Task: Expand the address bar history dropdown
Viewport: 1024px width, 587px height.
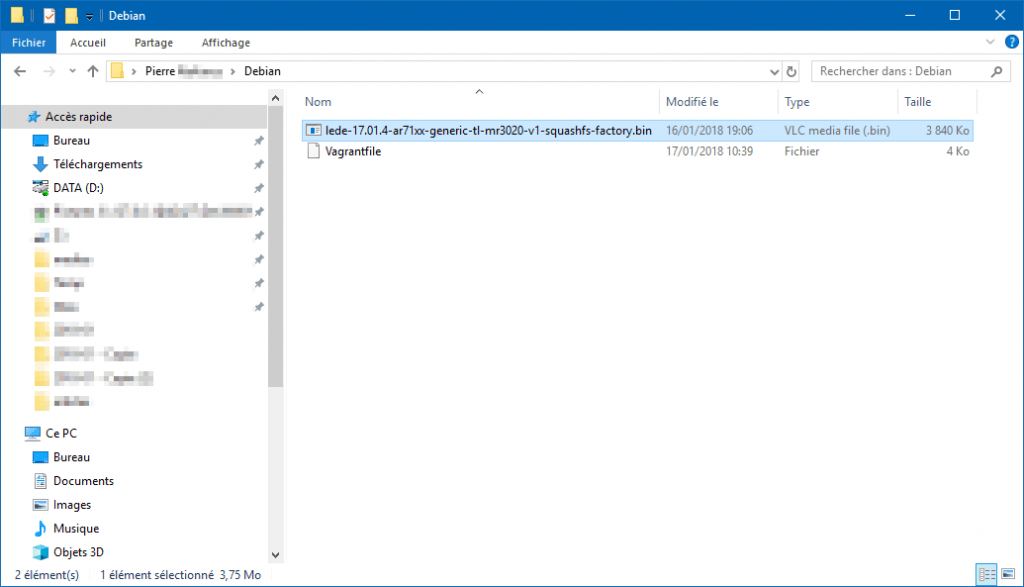Action: [774, 72]
